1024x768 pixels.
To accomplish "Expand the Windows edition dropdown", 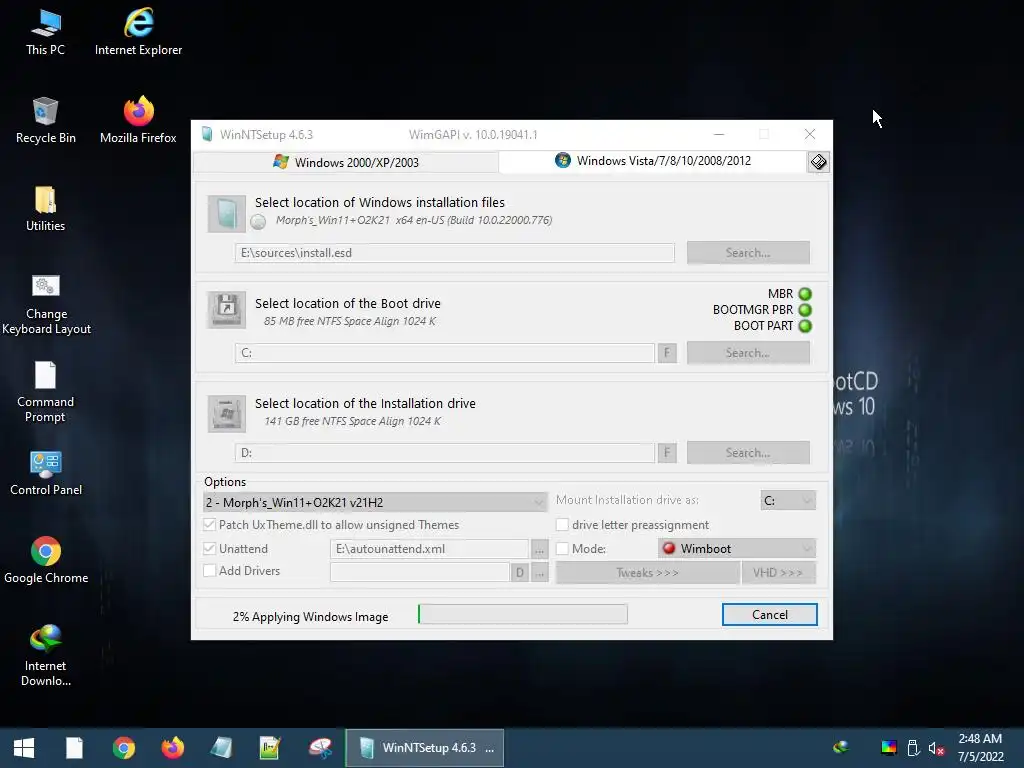I will pos(375,502).
